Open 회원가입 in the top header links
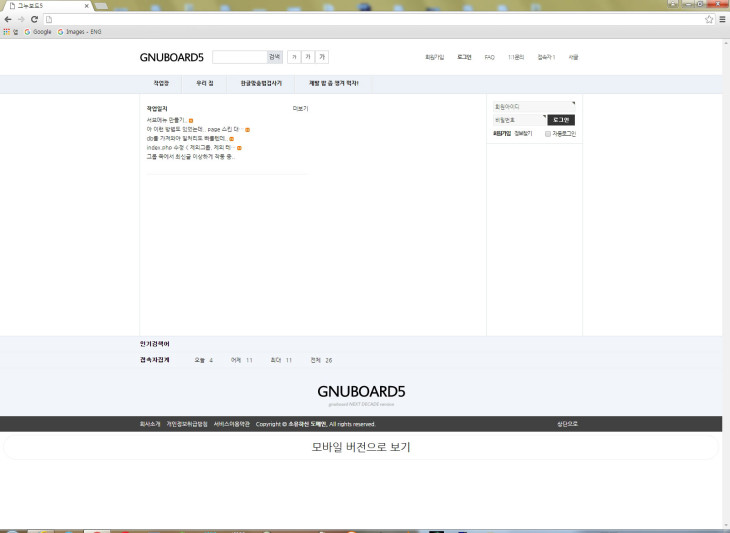The width and height of the screenshot is (730, 533). pyautogui.click(x=434, y=57)
